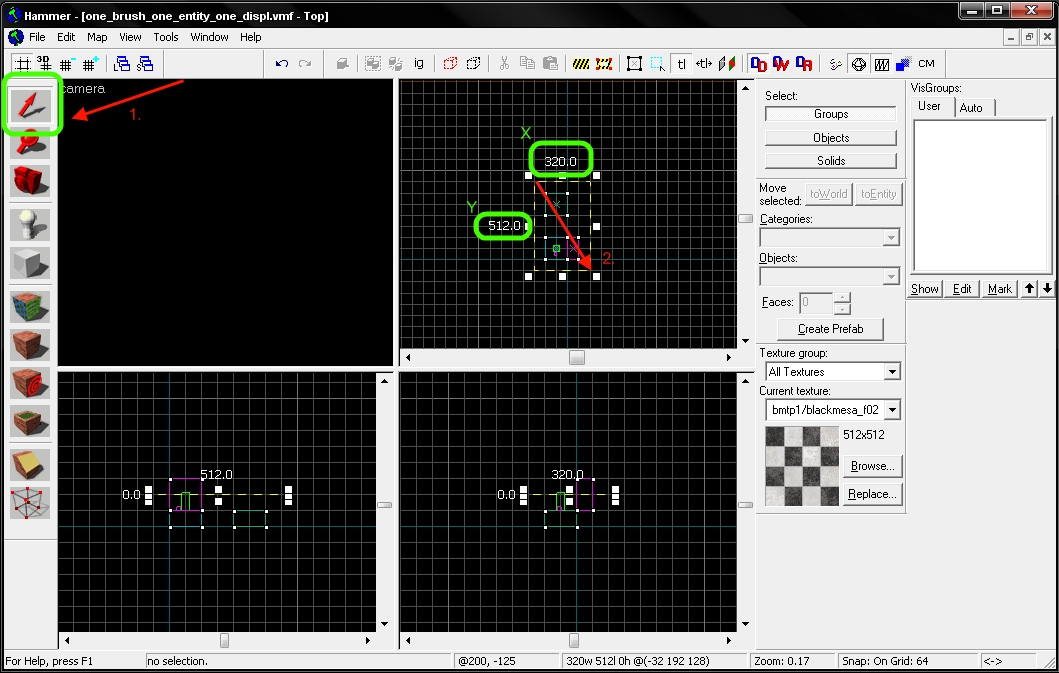Switch to the Auto VisGroups tab

pos(971,107)
